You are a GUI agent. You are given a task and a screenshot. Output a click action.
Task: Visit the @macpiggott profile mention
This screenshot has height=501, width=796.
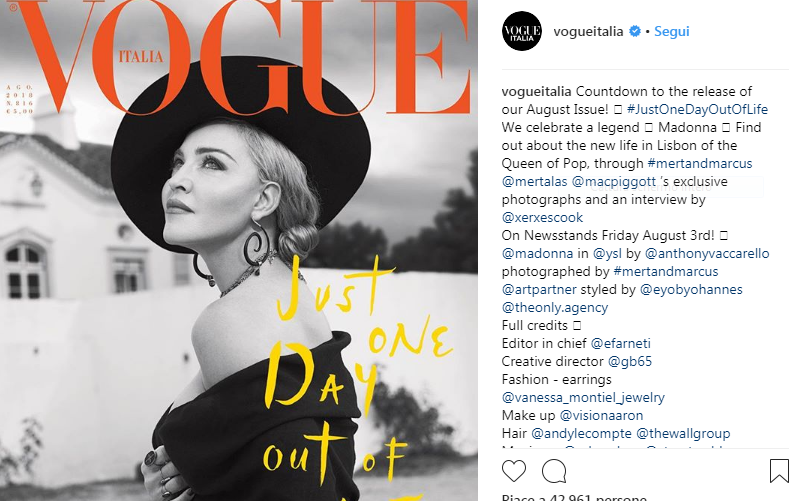point(614,181)
